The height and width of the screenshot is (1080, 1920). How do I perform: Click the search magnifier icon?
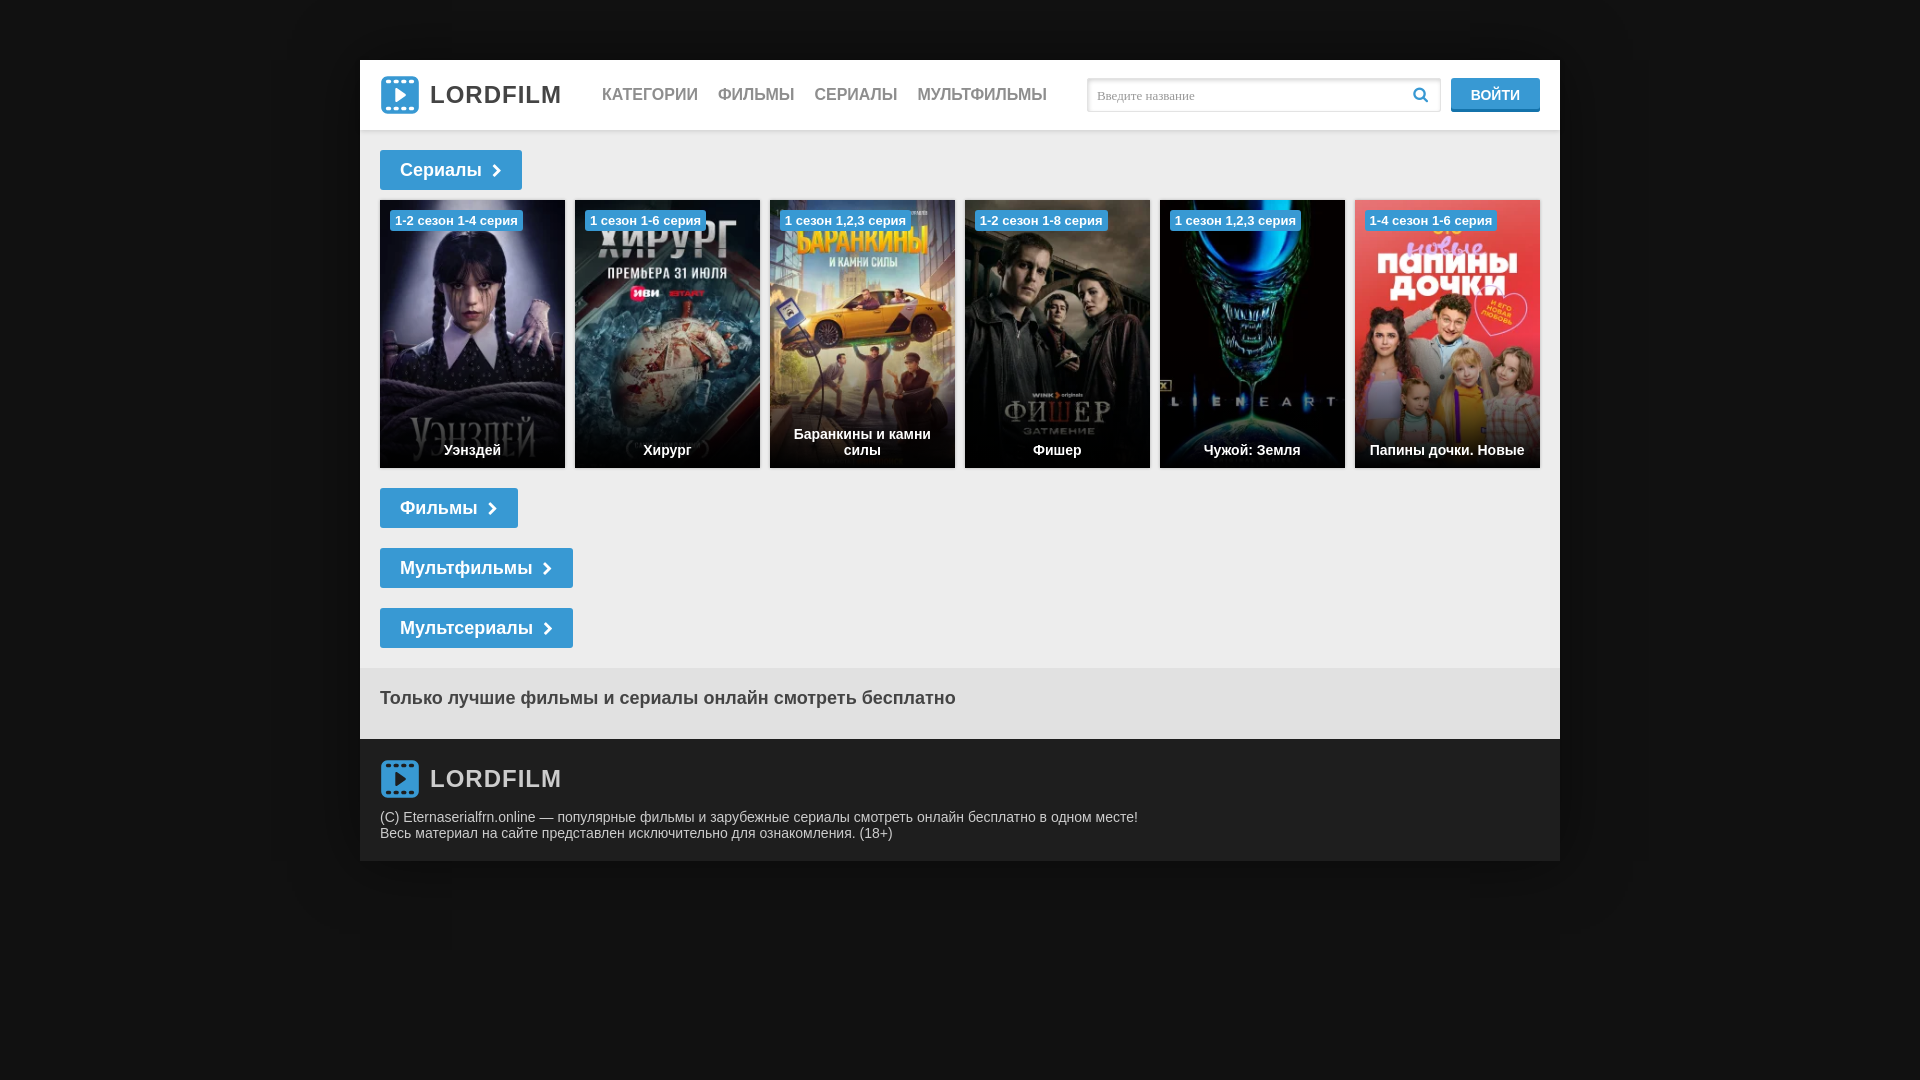(x=1420, y=95)
